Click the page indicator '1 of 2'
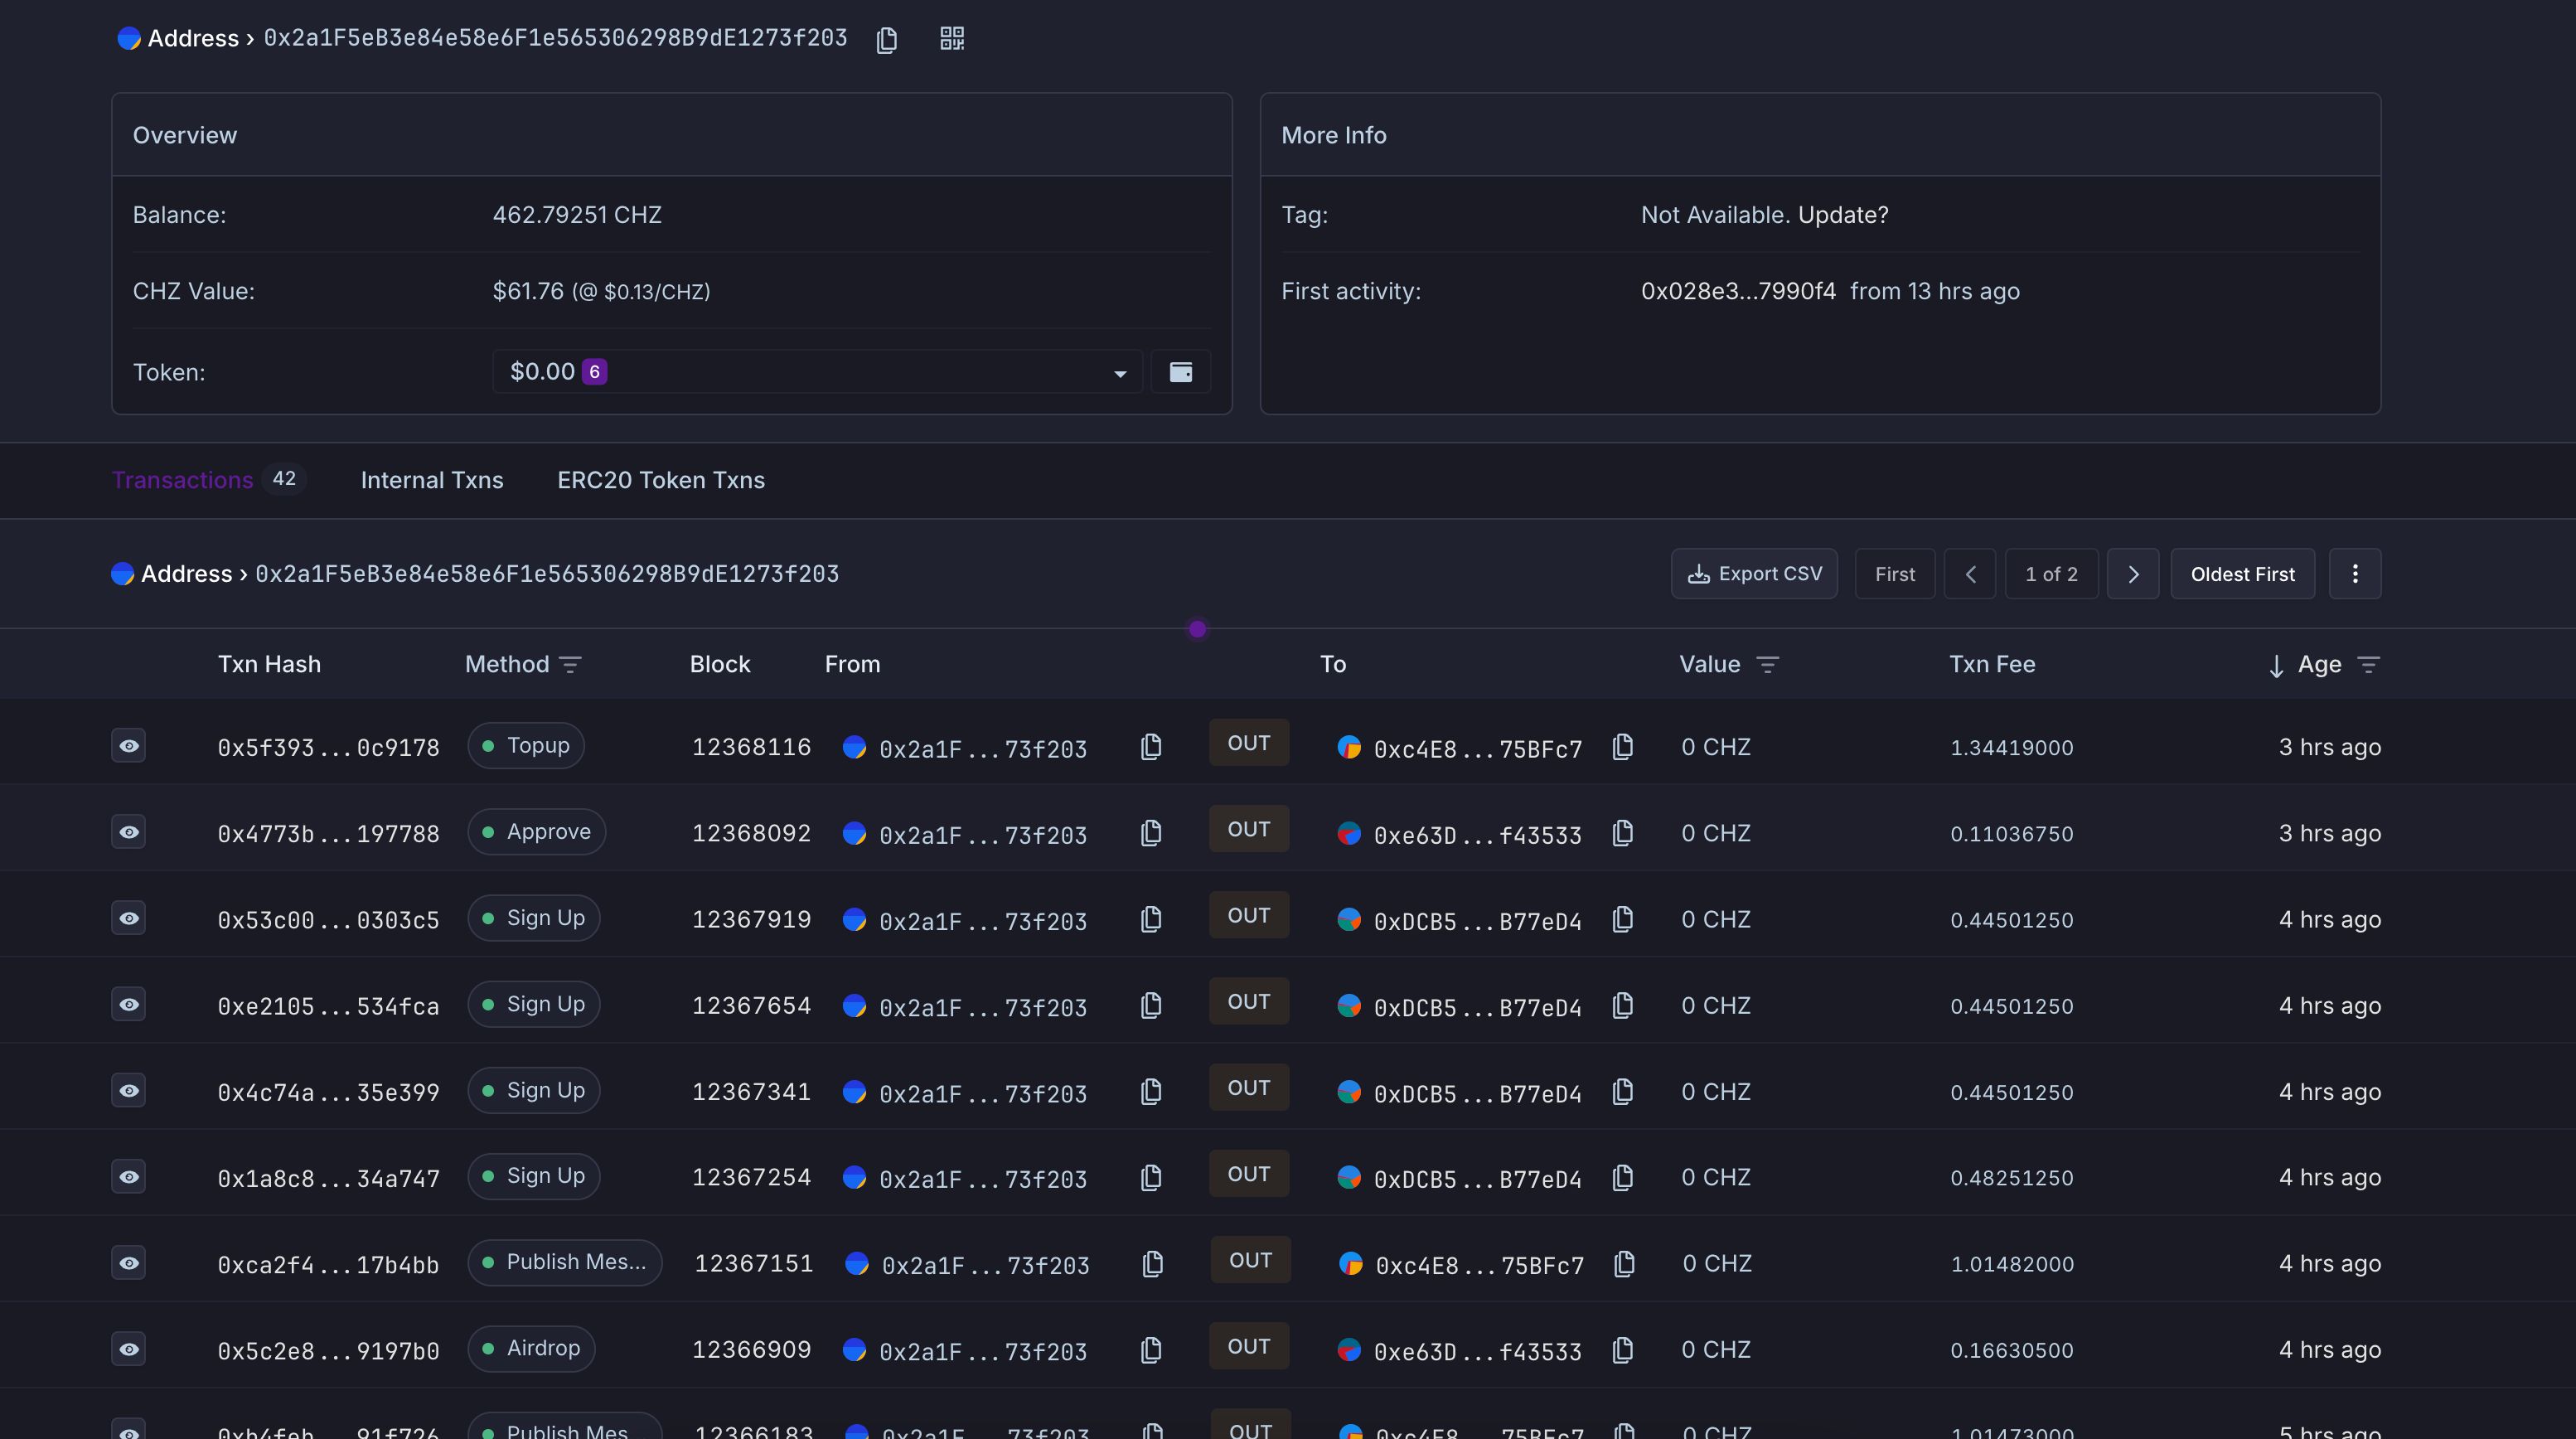Screen dimensions: 2576x1439 pos(2051,574)
